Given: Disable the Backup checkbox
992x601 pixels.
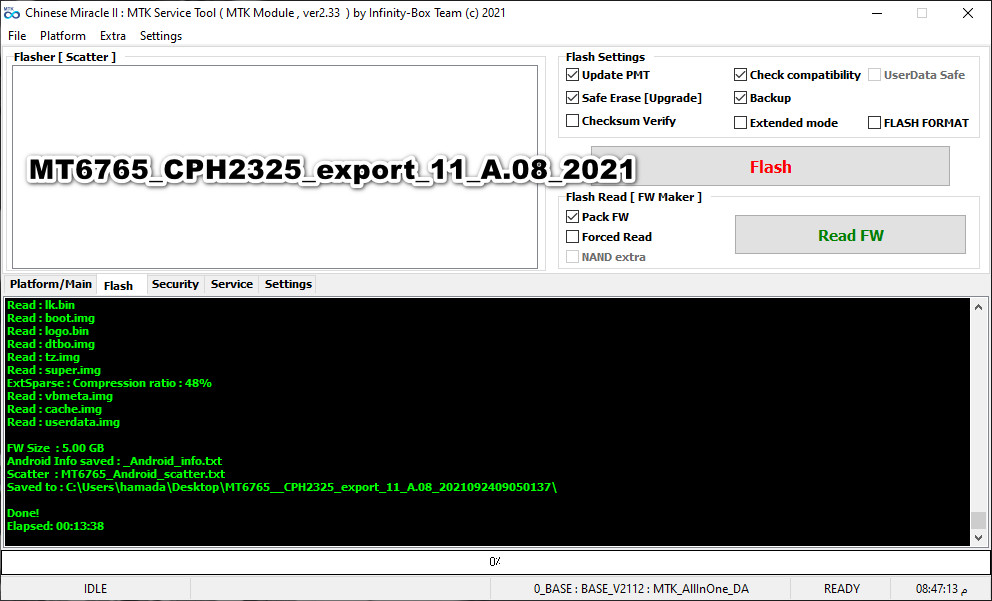Looking at the screenshot, I should coord(740,97).
